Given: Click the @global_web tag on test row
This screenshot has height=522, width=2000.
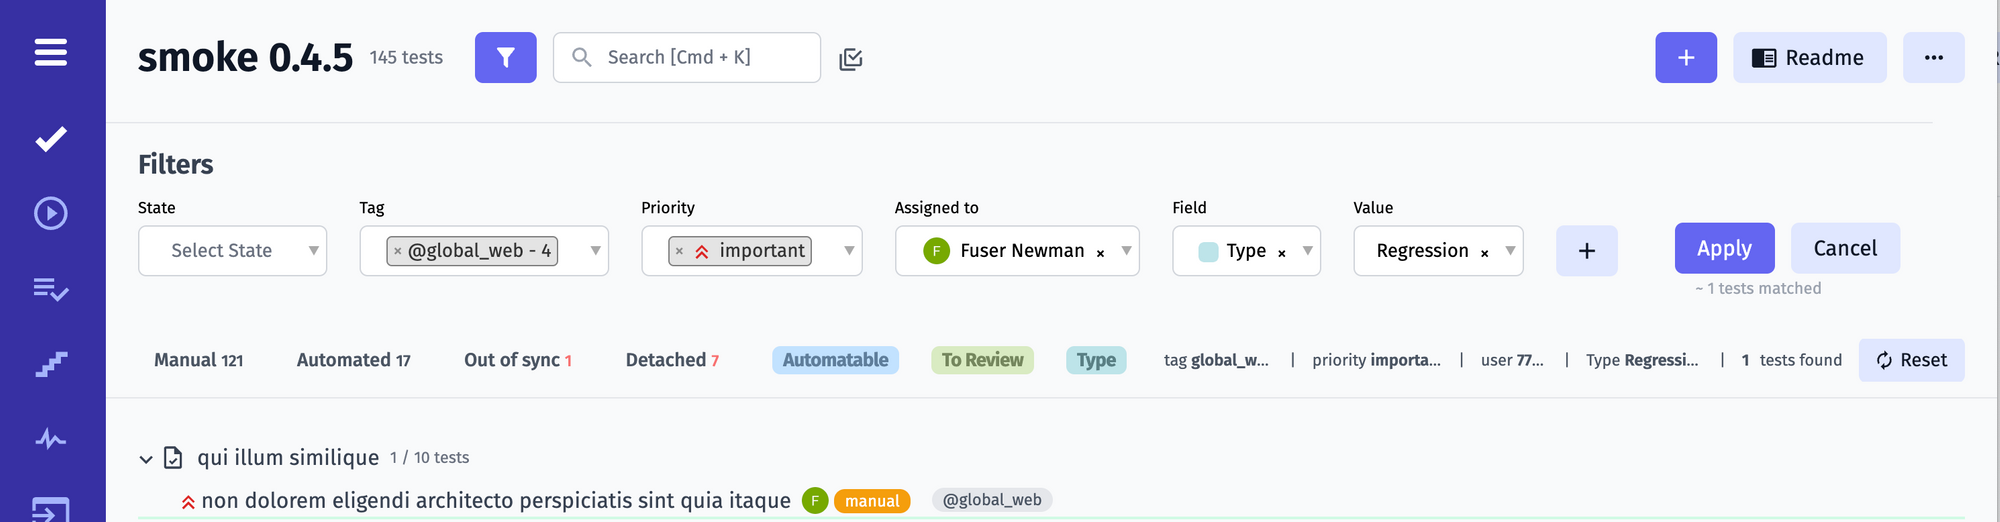Looking at the screenshot, I should (x=992, y=500).
